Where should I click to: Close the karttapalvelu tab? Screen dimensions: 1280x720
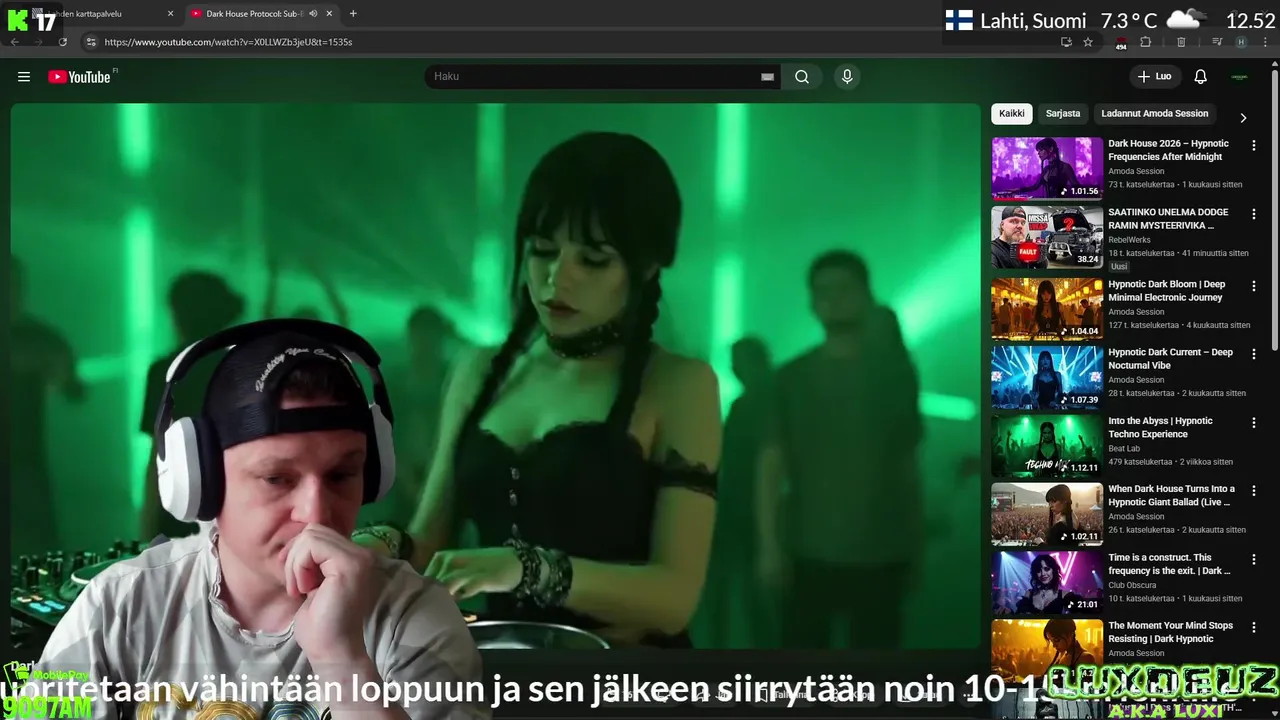pyautogui.click(x=170, y=14)
